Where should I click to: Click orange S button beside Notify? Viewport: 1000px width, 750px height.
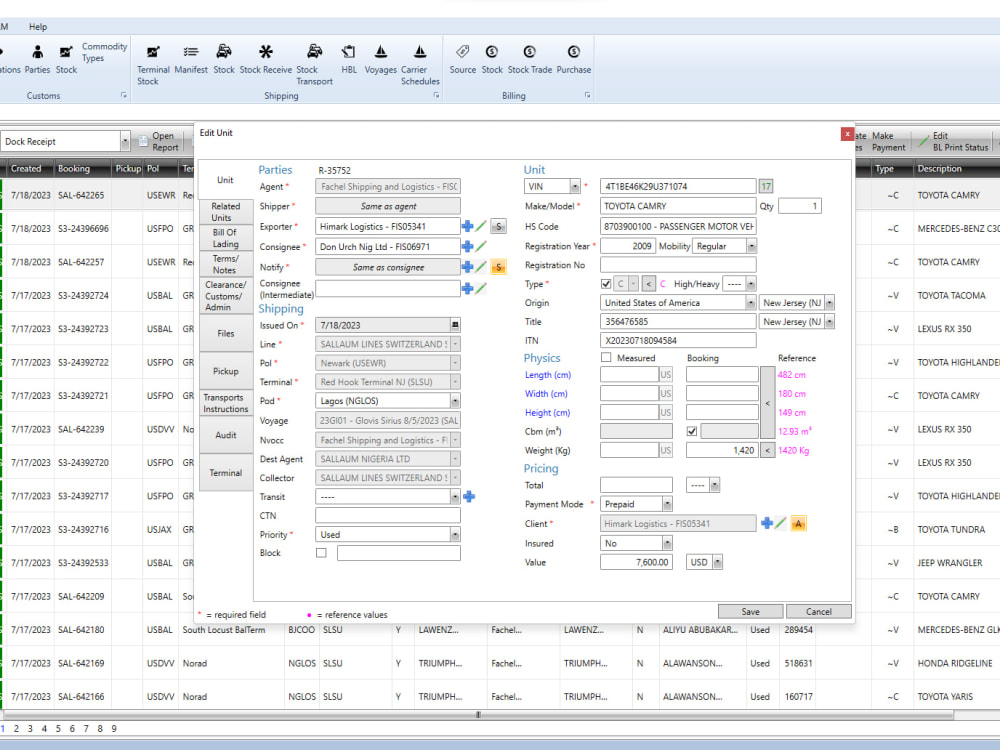499,267
